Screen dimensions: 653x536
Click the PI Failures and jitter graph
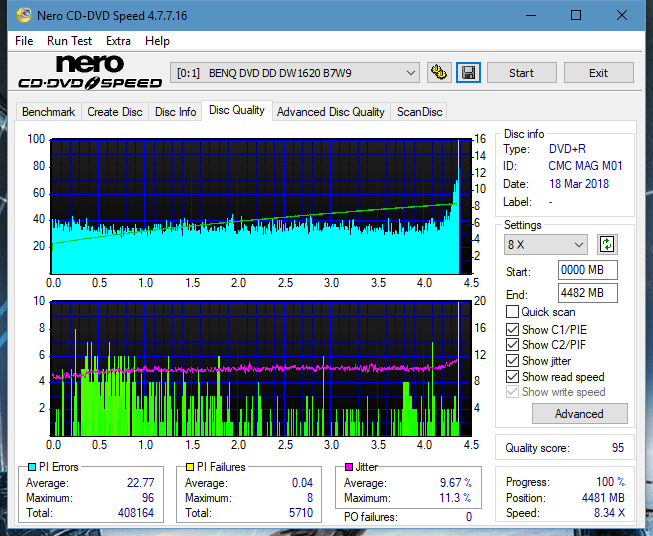pyautogui.click(x=261, y=369)
